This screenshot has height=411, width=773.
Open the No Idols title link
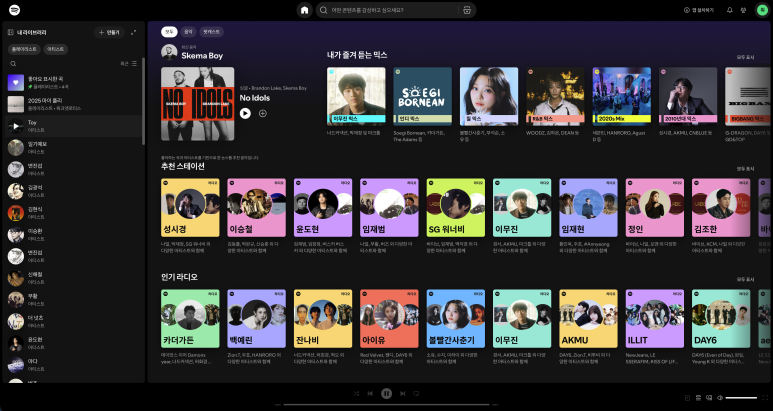click(x=255, y=98)
